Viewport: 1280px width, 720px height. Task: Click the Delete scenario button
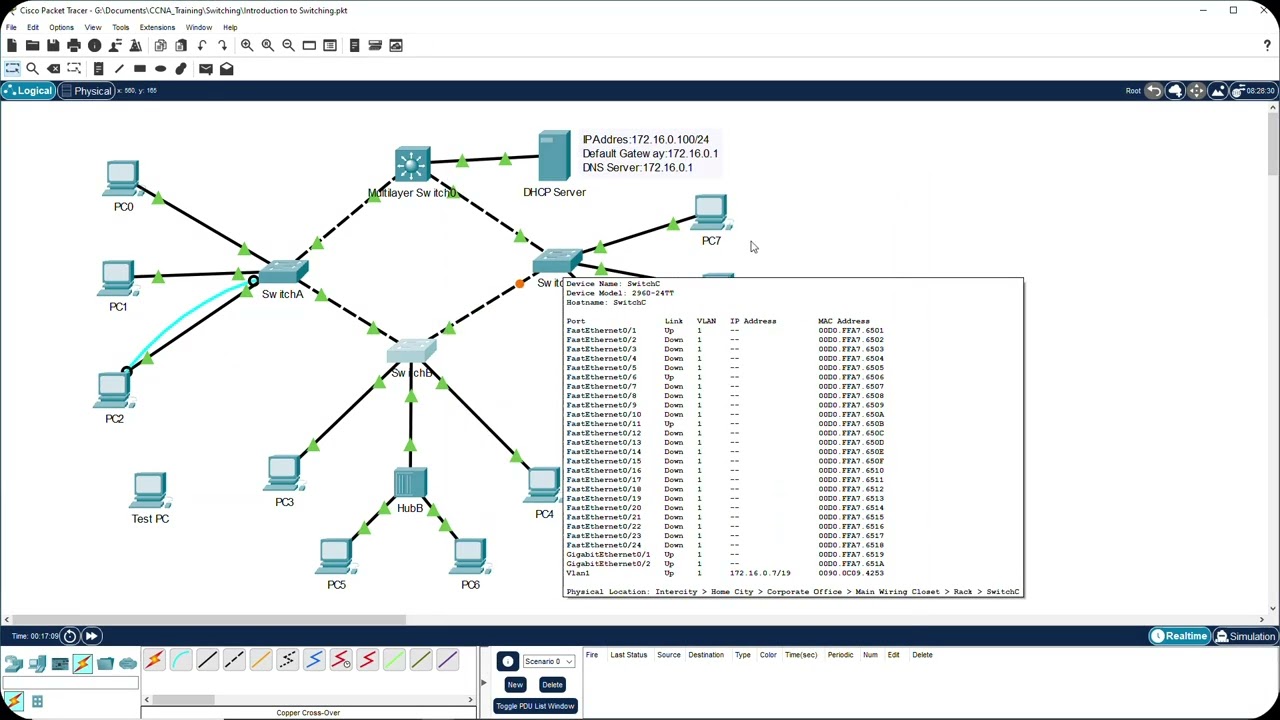552,684
